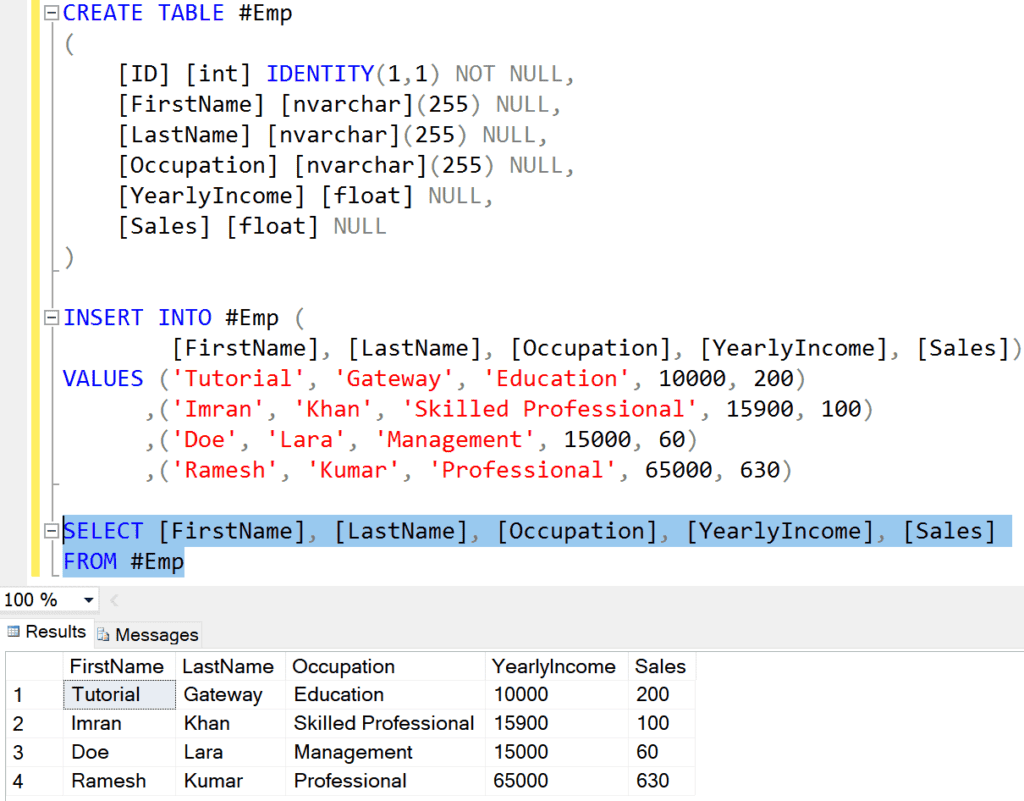Select the Sales column header
Image resolution: width=1024 pixels, height=801 pixels.
pyautogui.click(x=660, y=666)
